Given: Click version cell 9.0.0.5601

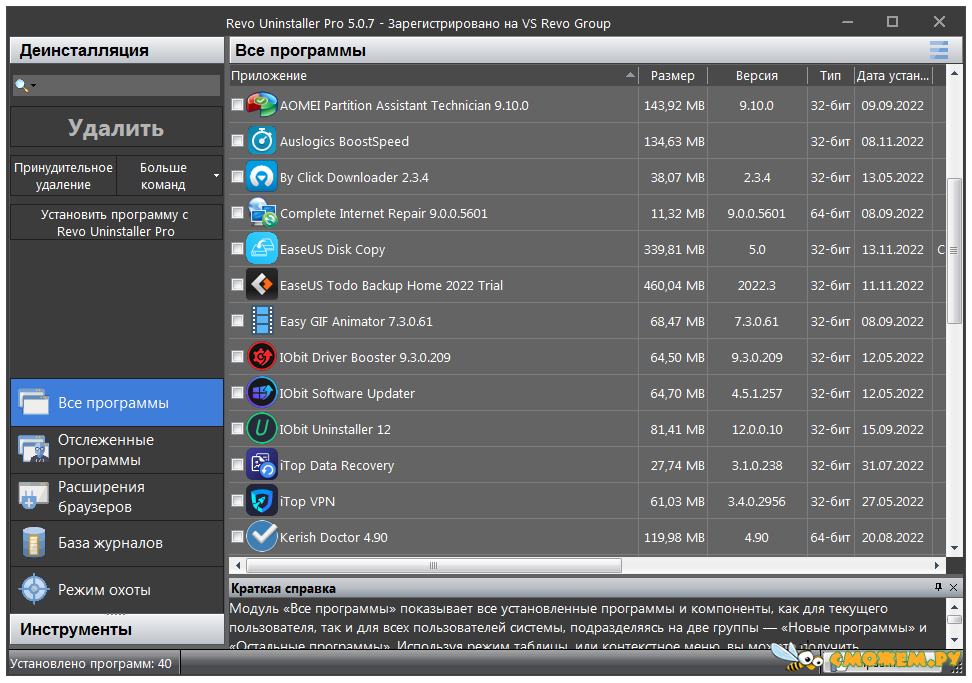Looking at the screenshot, I should tap(756, 213).
